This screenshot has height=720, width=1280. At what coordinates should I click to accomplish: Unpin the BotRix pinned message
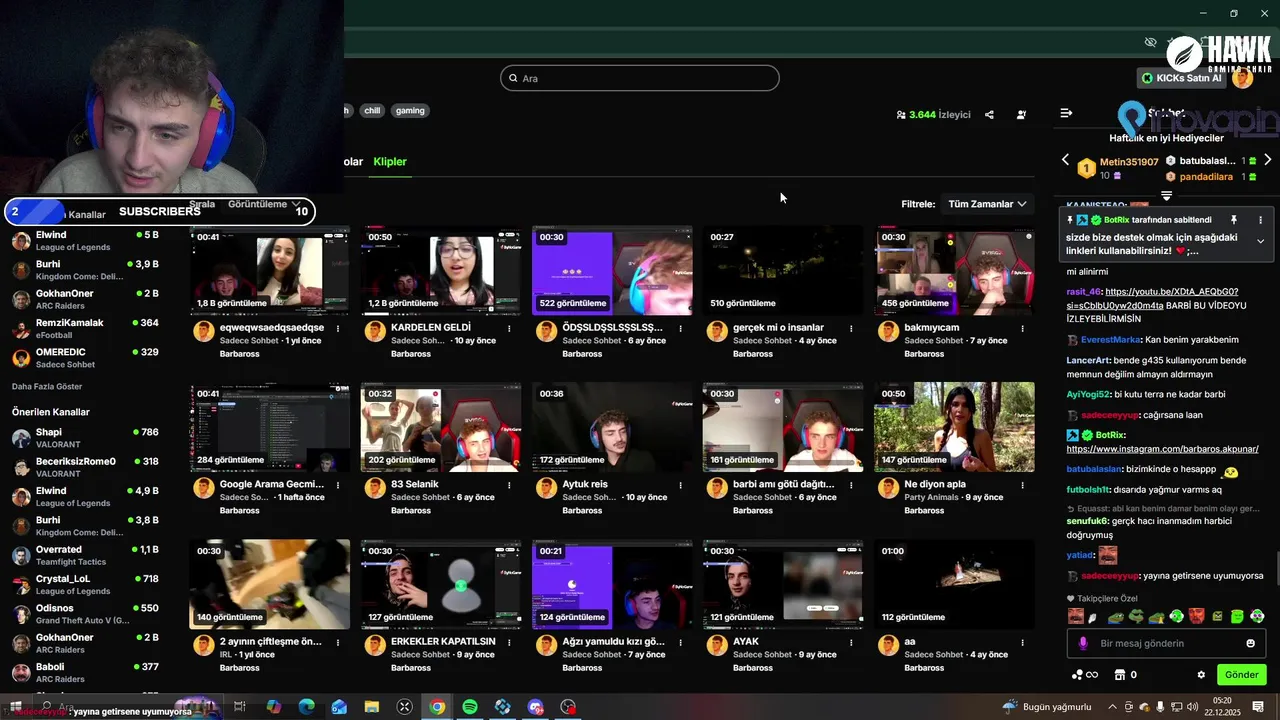[x=1234, y=220]
